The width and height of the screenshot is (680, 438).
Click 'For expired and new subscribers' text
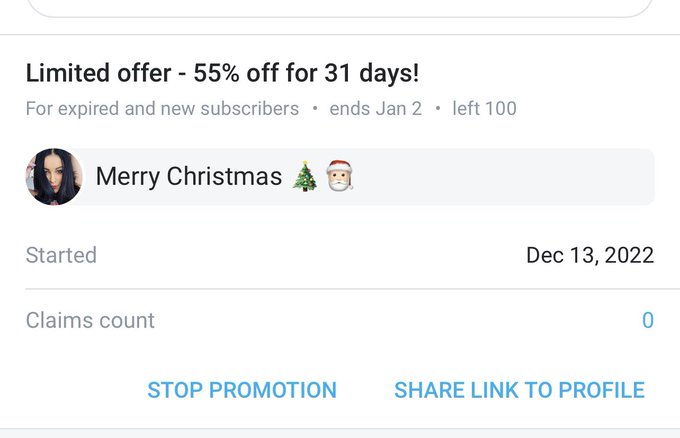(162, 109)
